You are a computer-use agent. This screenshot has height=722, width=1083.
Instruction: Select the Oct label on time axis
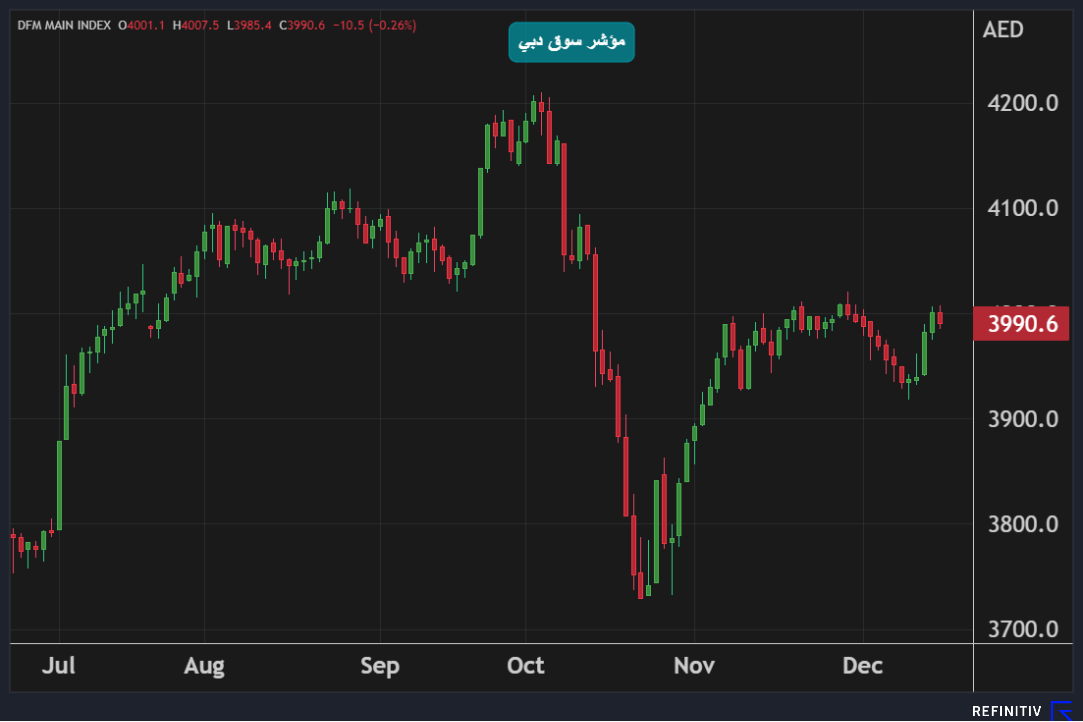[525, 666]
